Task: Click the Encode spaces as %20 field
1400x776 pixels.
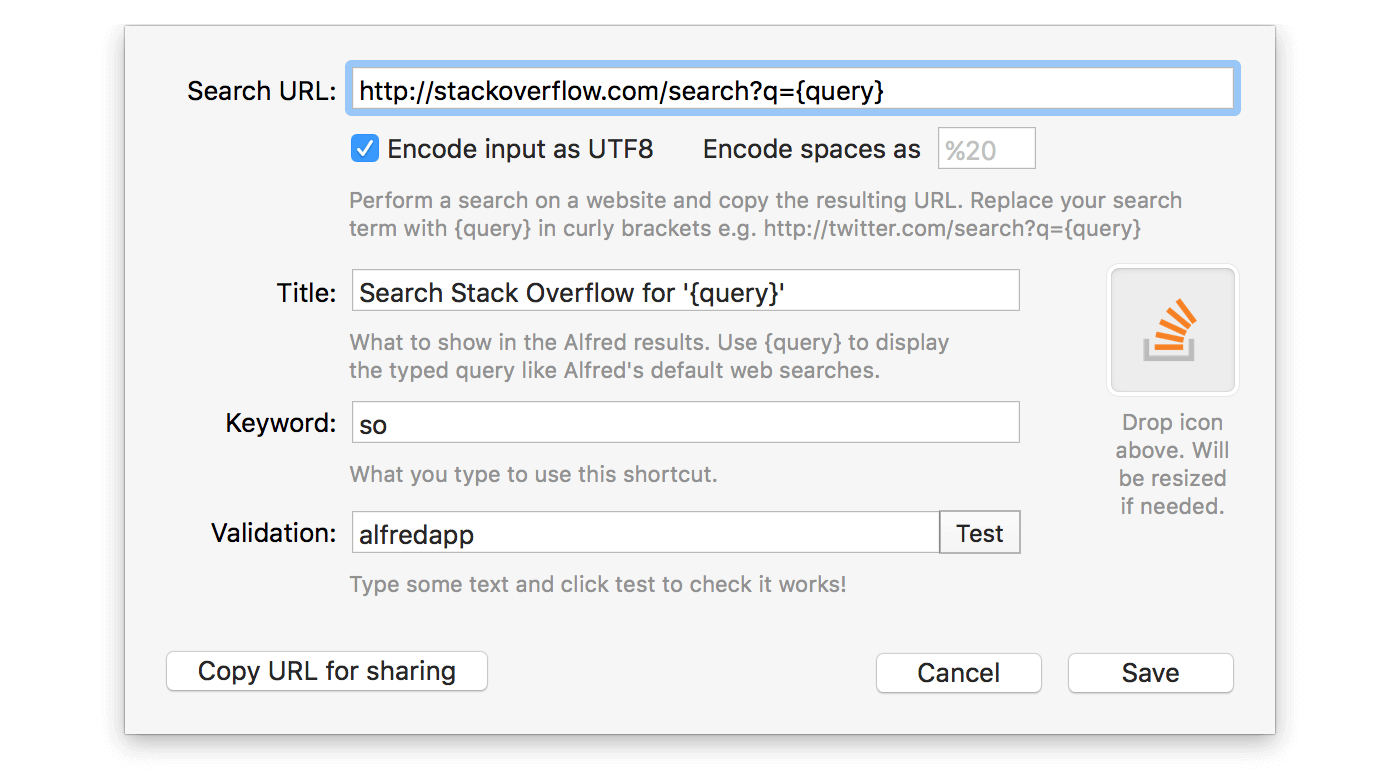Action: coord(986,148)
